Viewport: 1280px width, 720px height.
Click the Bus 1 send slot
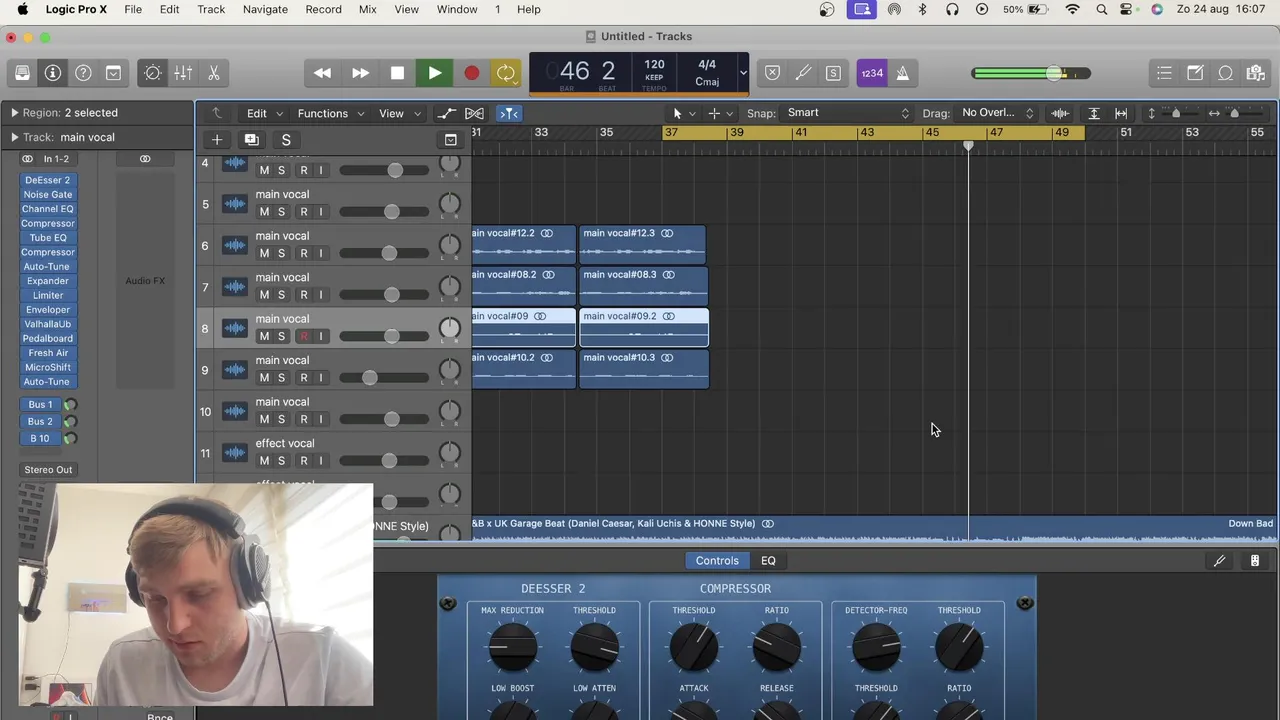pos(40,405)
